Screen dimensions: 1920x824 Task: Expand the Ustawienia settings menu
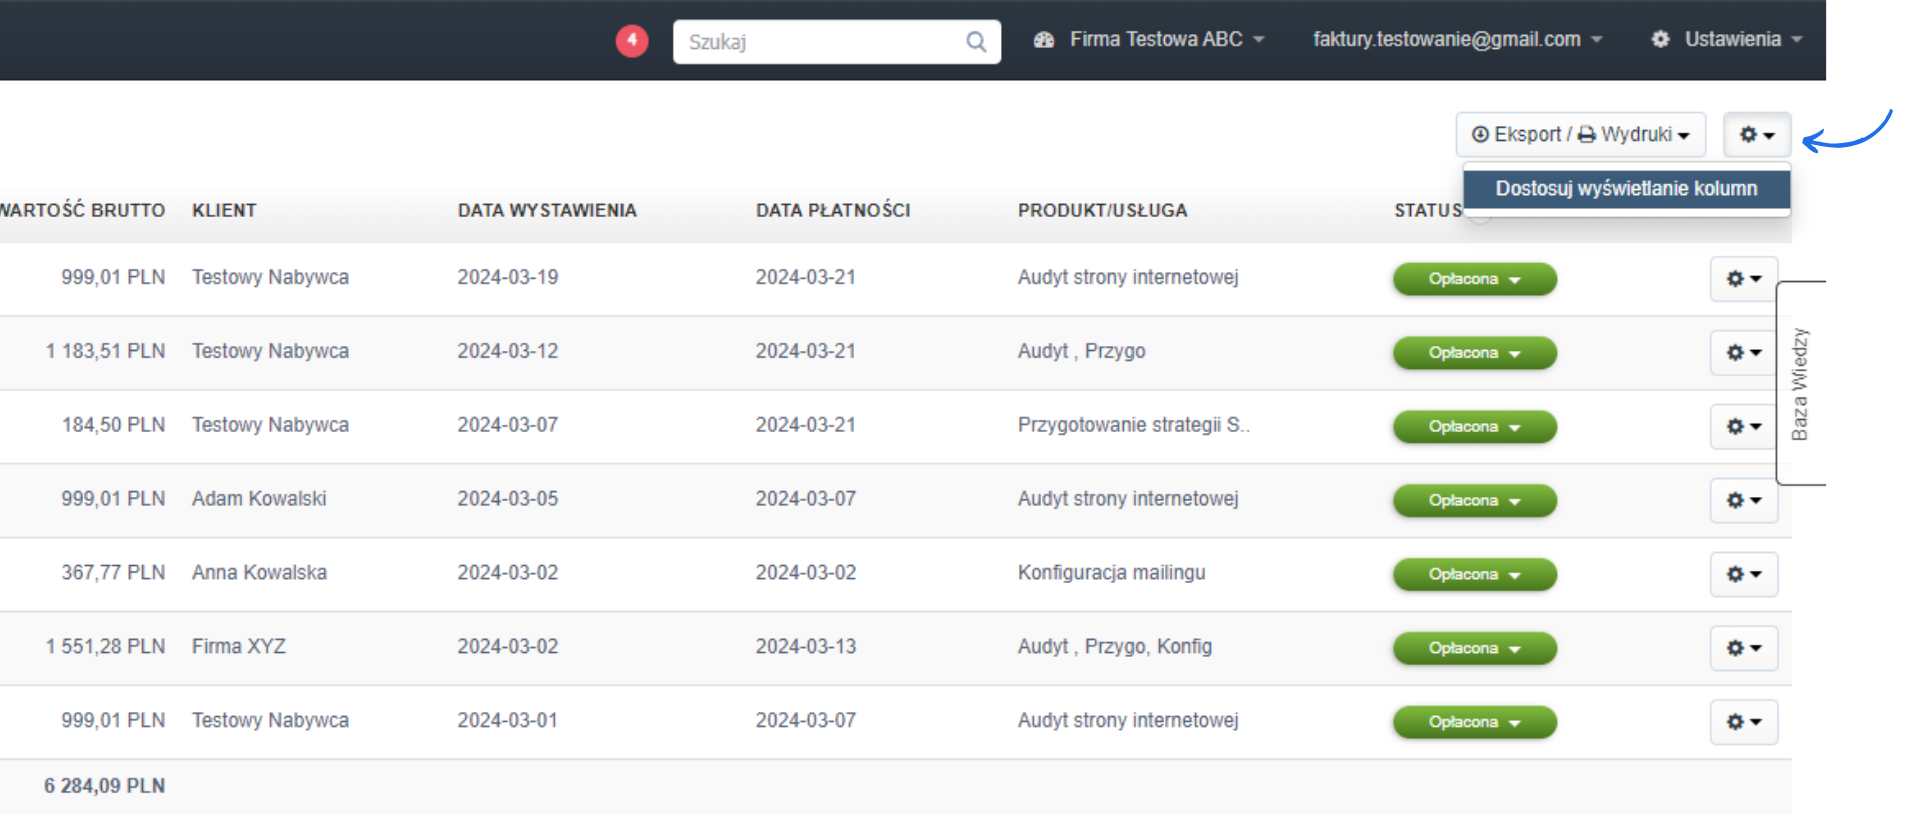click(x=1727, y=40)
